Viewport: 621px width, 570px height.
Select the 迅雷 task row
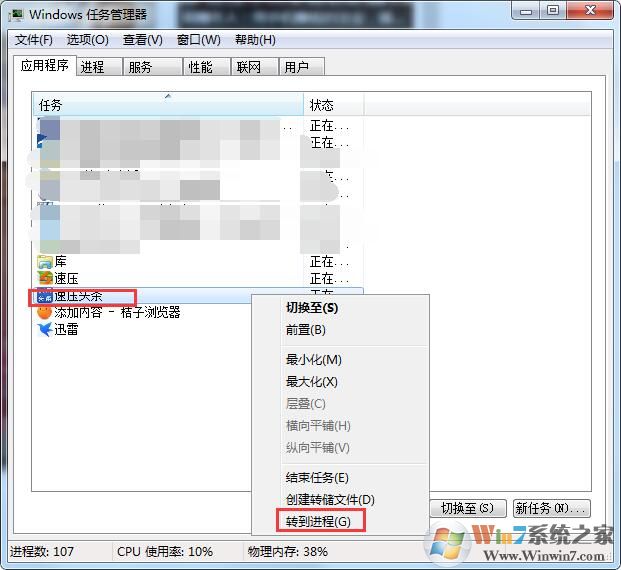143,330
